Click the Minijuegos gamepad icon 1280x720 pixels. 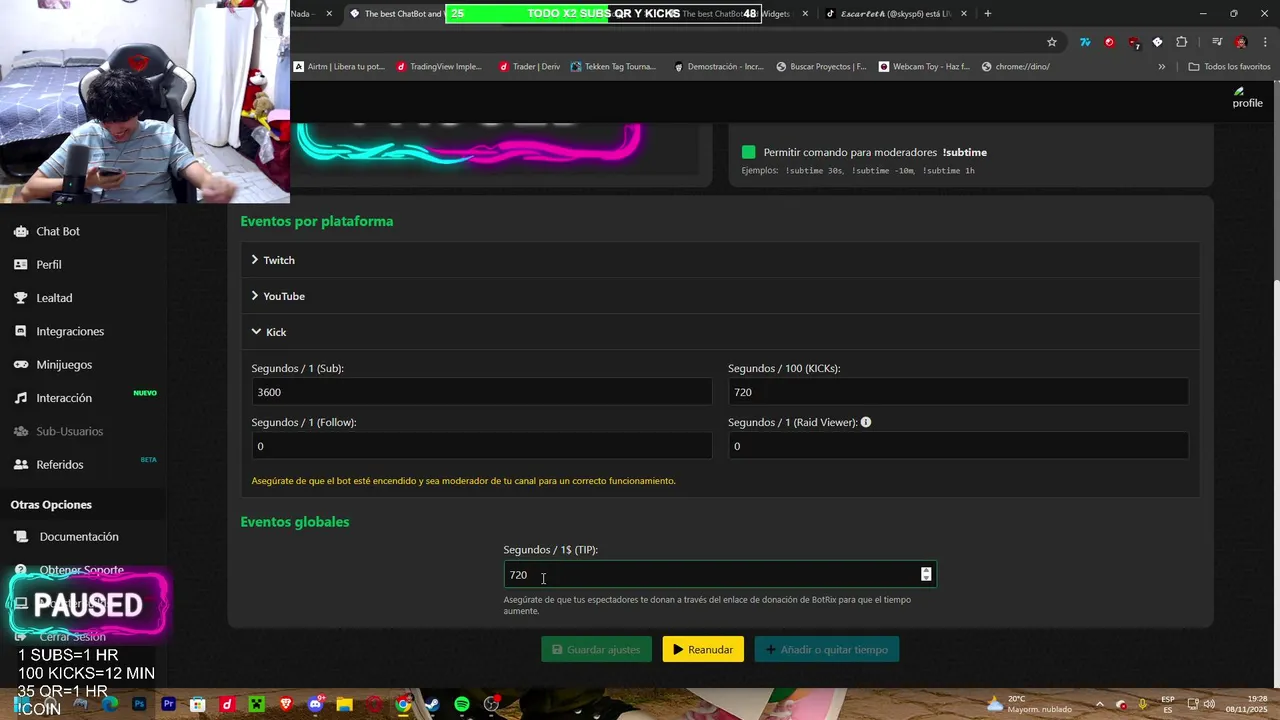(x=21, y=365)
